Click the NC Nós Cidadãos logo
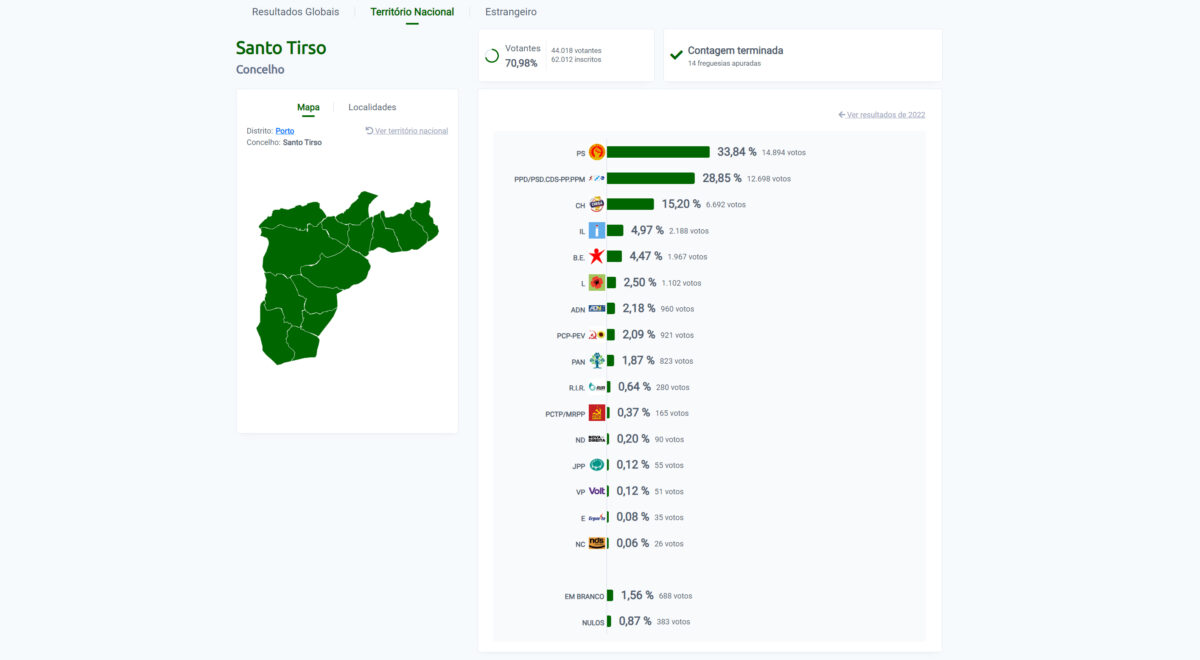 point(597,543)
